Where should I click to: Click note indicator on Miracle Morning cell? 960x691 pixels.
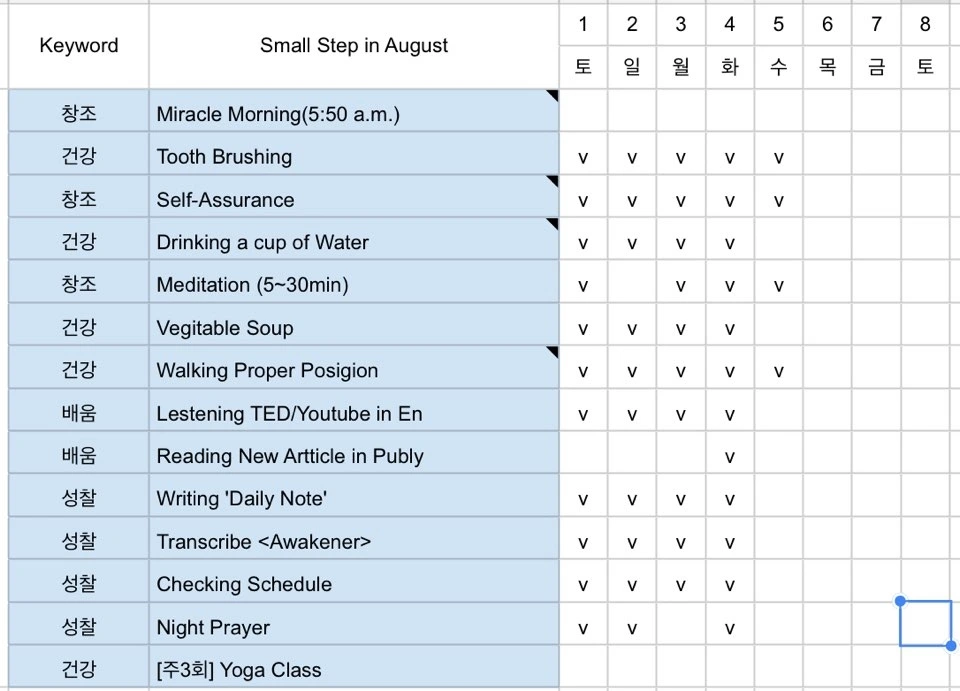pos(553,95)
